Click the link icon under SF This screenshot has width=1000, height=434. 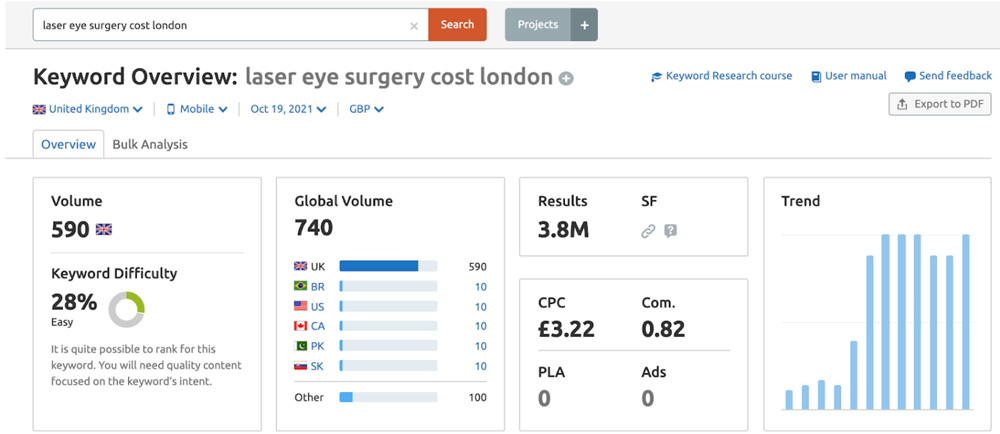pos(648,231)
